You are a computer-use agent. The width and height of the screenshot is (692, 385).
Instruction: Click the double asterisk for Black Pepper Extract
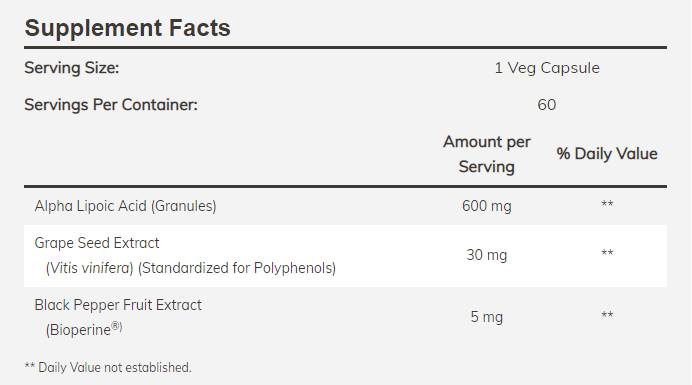tap(607, 314)
